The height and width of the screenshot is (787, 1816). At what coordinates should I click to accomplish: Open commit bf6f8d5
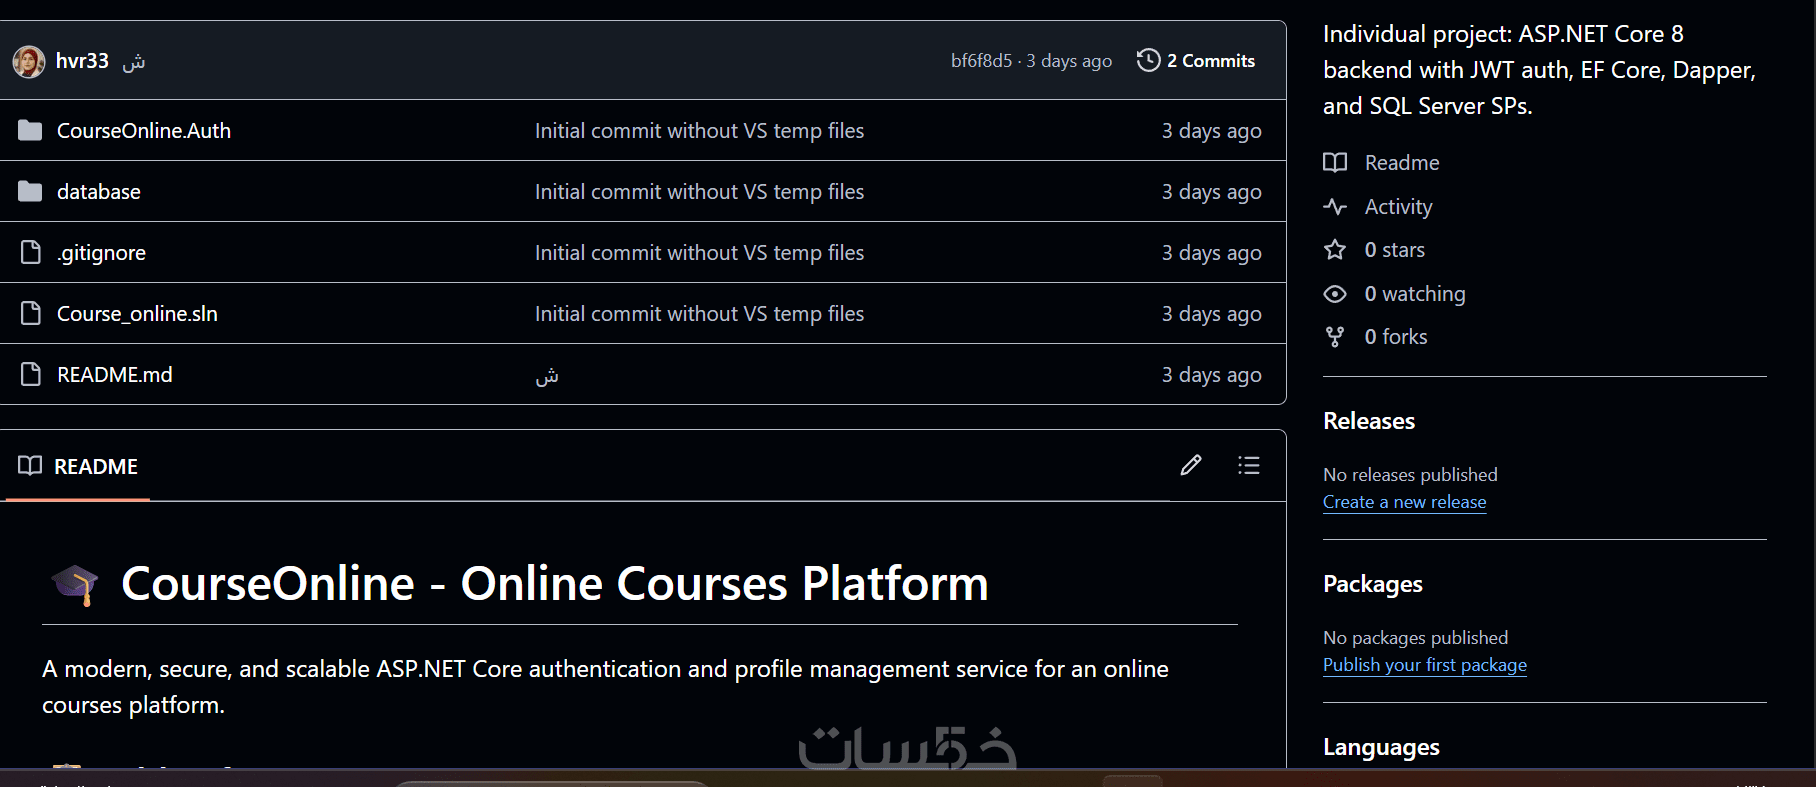coord(981,61)
